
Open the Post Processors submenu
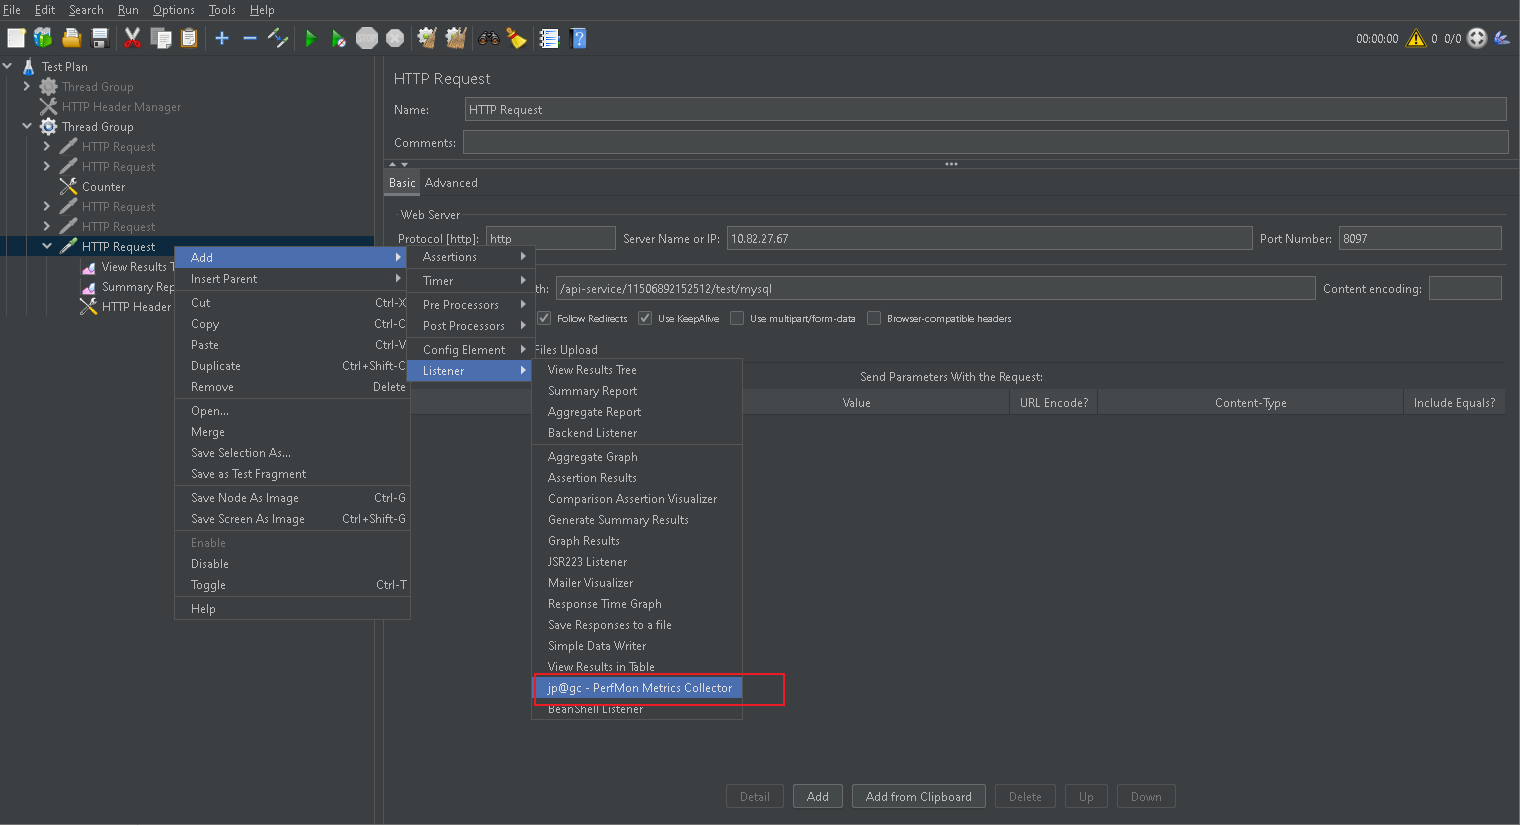[471, 326]
